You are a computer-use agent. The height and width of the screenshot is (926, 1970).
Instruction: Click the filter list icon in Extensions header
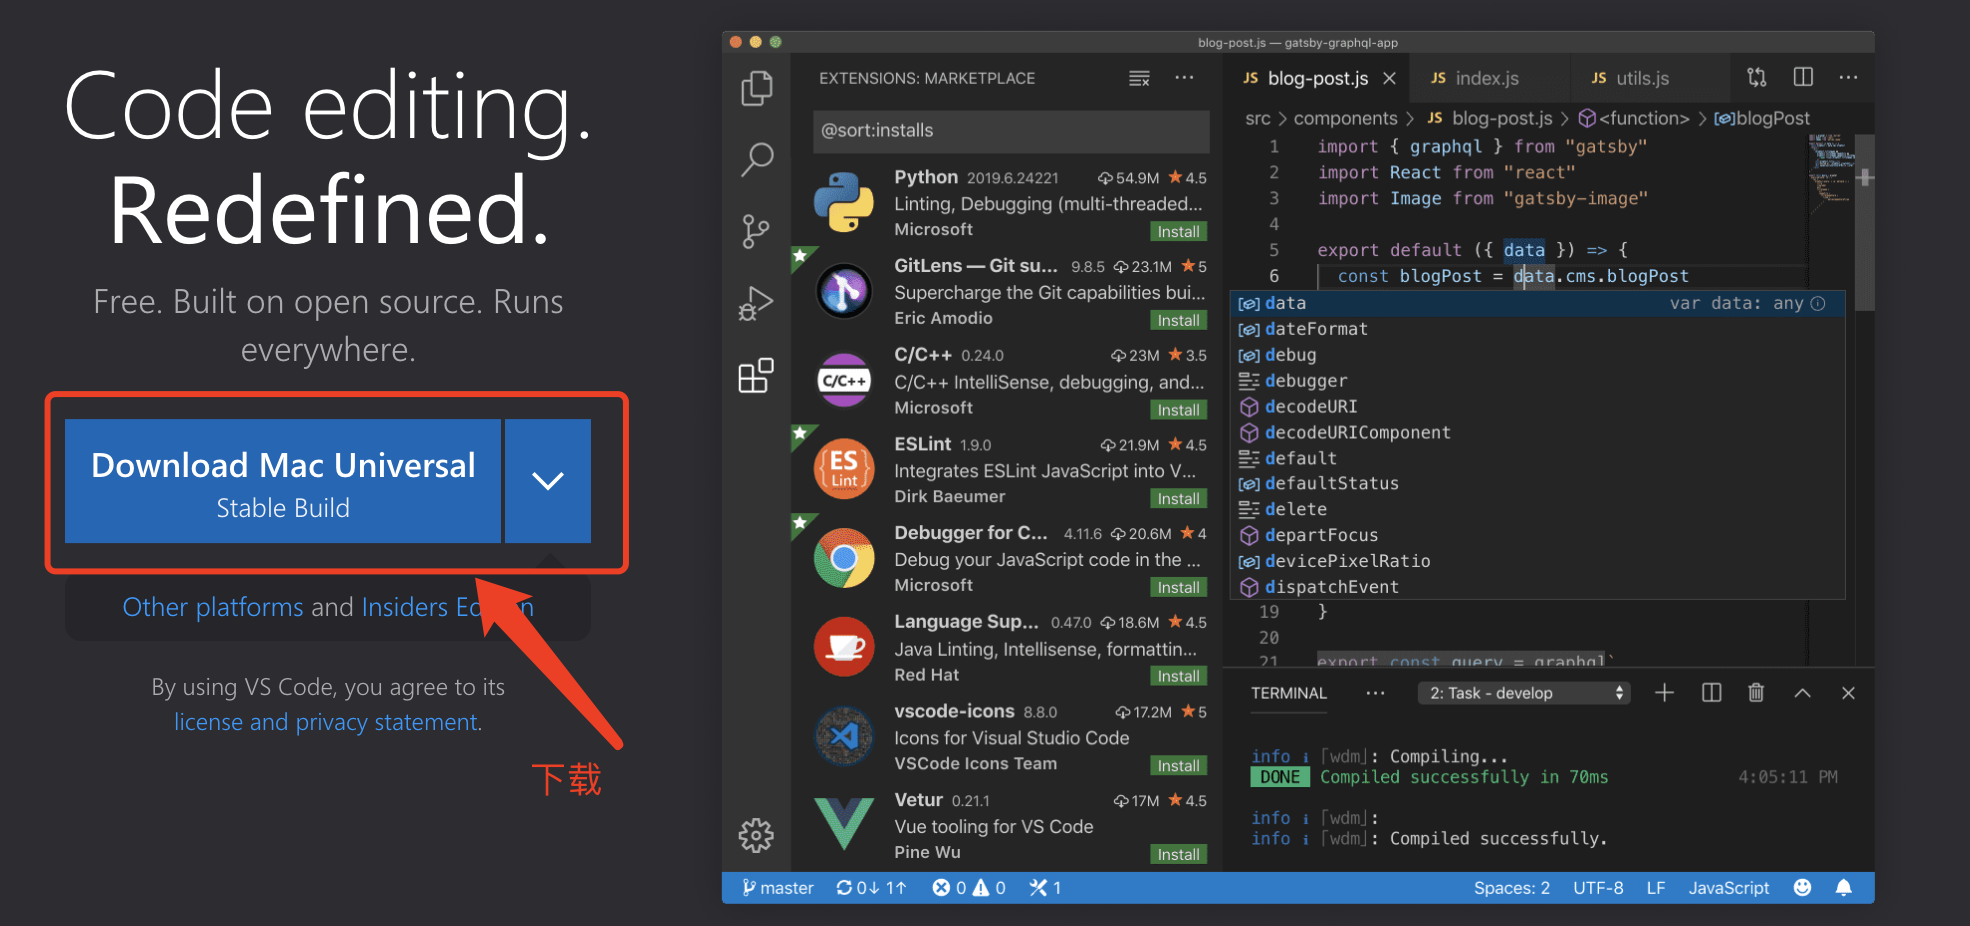[x=1139, y=78]
